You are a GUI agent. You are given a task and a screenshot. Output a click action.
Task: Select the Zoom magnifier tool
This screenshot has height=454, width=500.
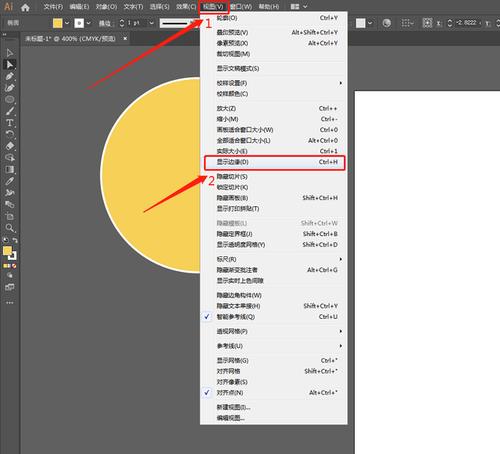[9, 228]
